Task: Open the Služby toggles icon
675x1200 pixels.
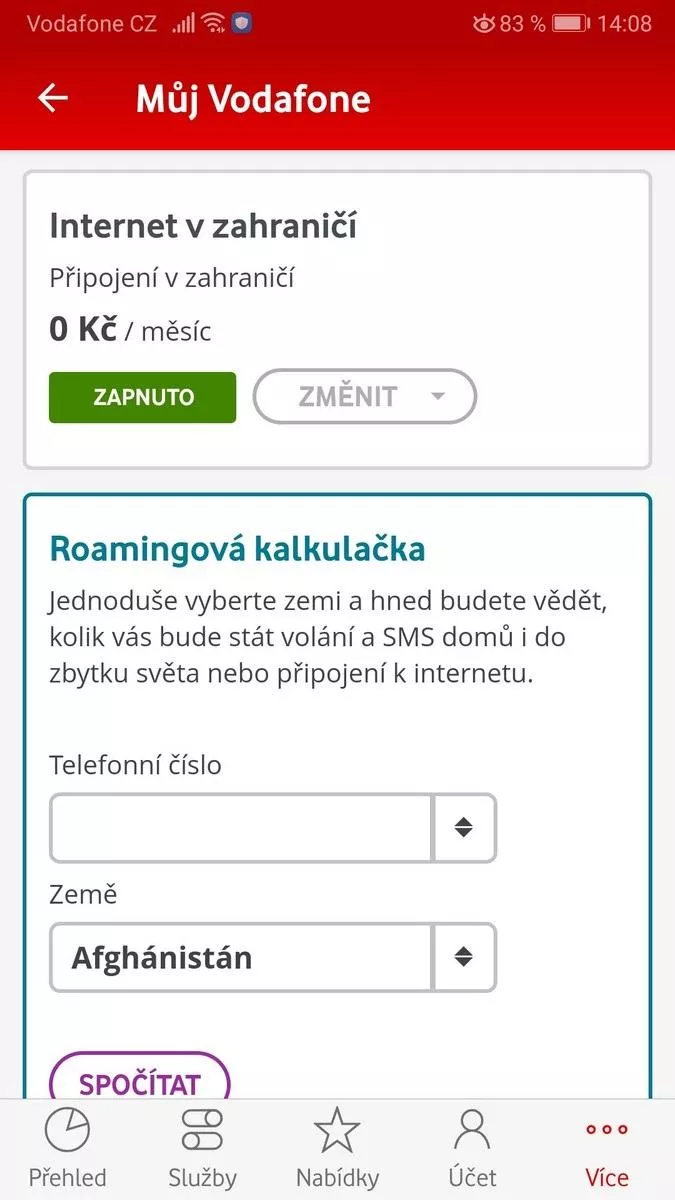Action: coord(202,1131)
